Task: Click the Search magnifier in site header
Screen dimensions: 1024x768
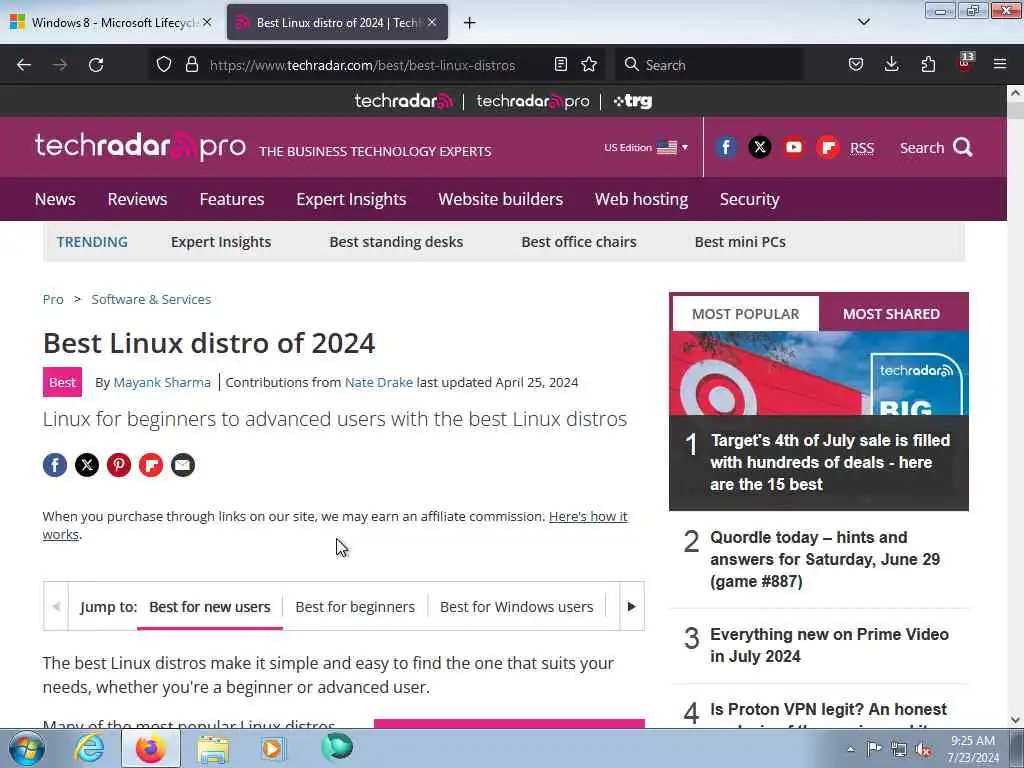Action: click(x=963, y=148)
